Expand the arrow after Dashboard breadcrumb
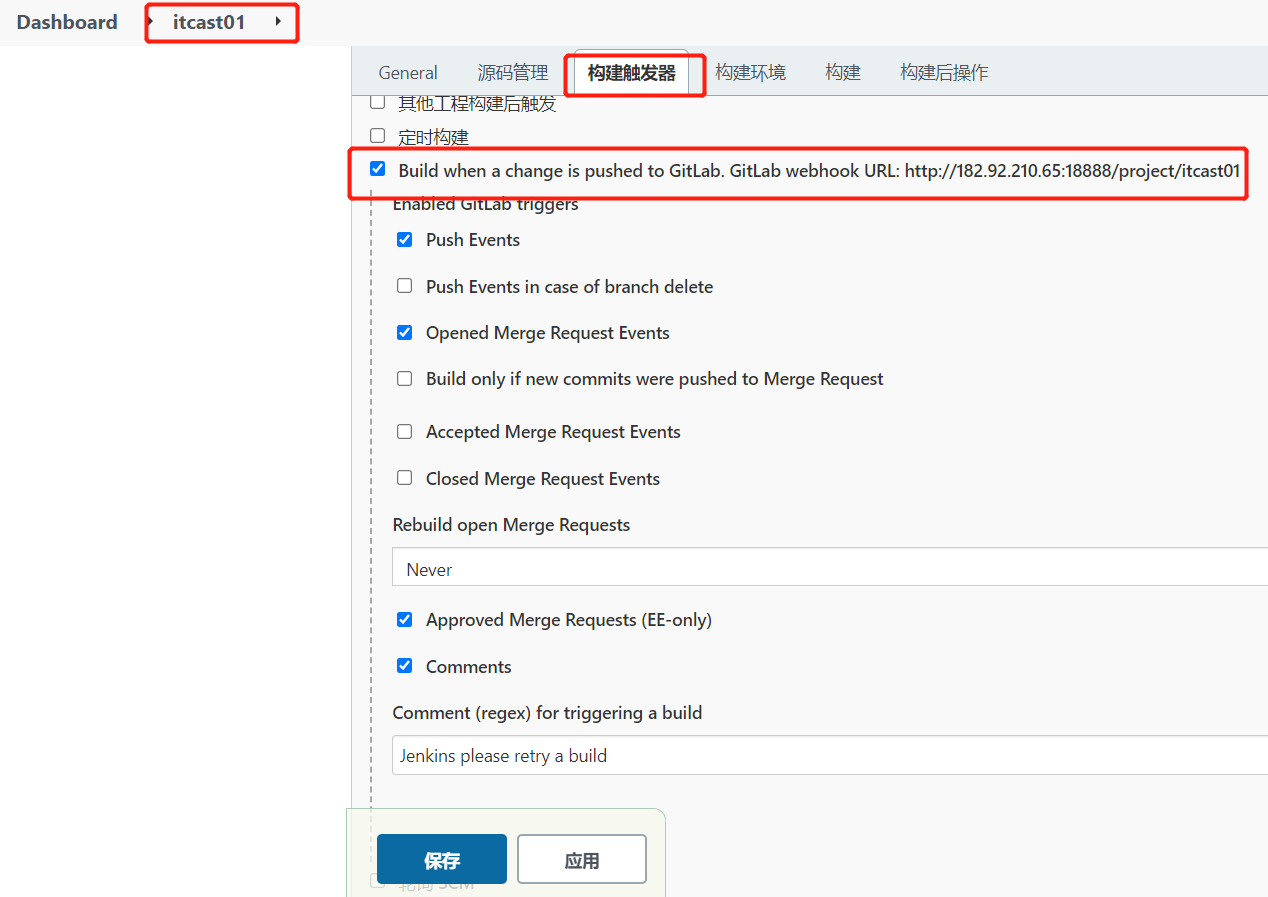The height and width of the screenshot is (897, 1268). (150, 22)
